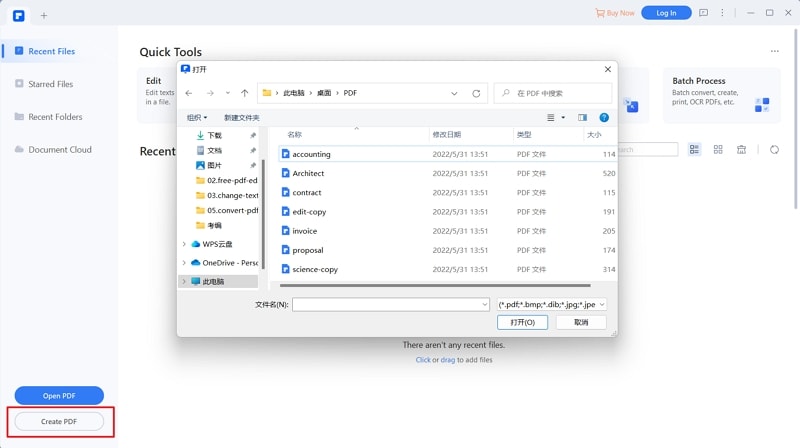Go up one folder level using the up arrow
This screenshot has width=800, height=448.
click(x=245, y=93)
